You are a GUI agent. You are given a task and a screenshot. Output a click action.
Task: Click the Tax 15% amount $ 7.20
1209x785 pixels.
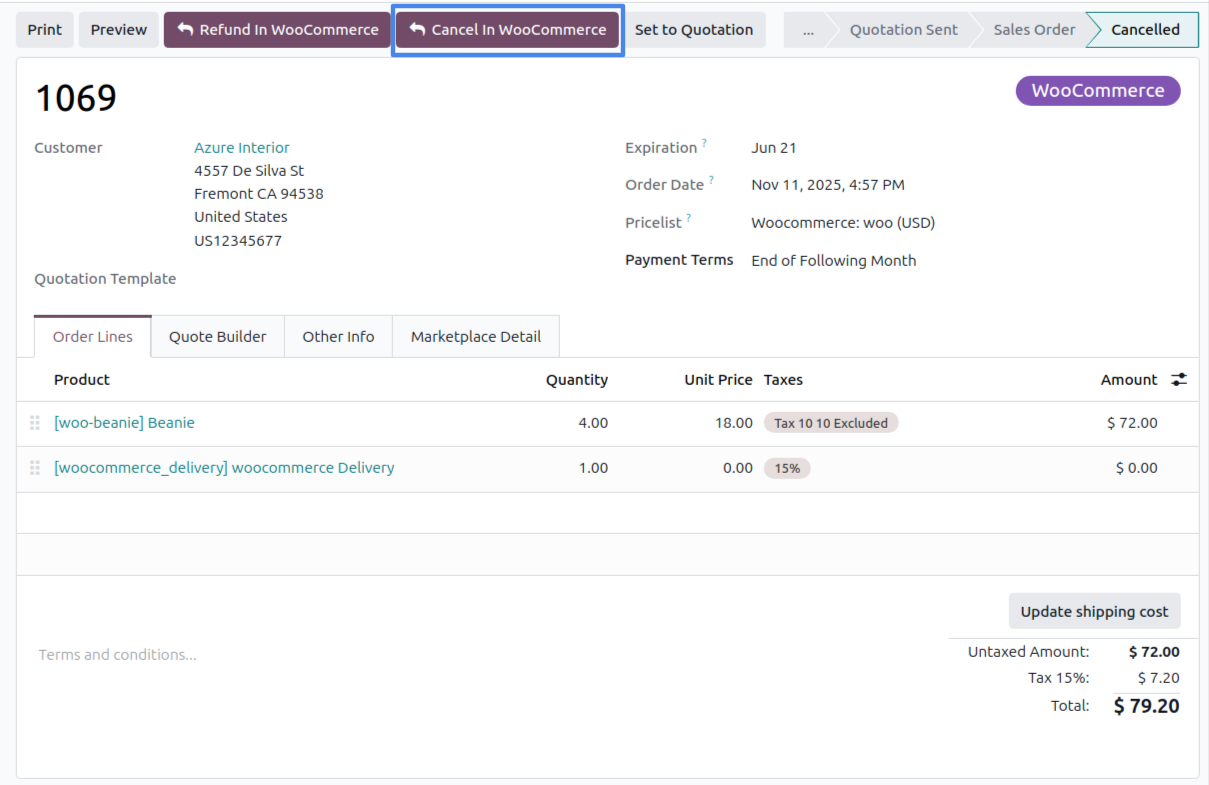click(1159, 678)
